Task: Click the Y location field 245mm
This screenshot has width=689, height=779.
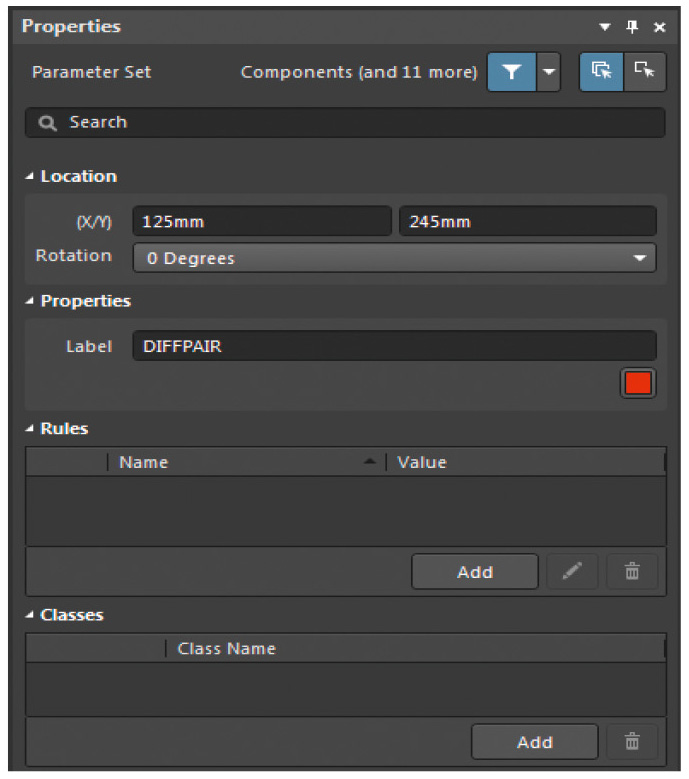Action: (527, 221)
